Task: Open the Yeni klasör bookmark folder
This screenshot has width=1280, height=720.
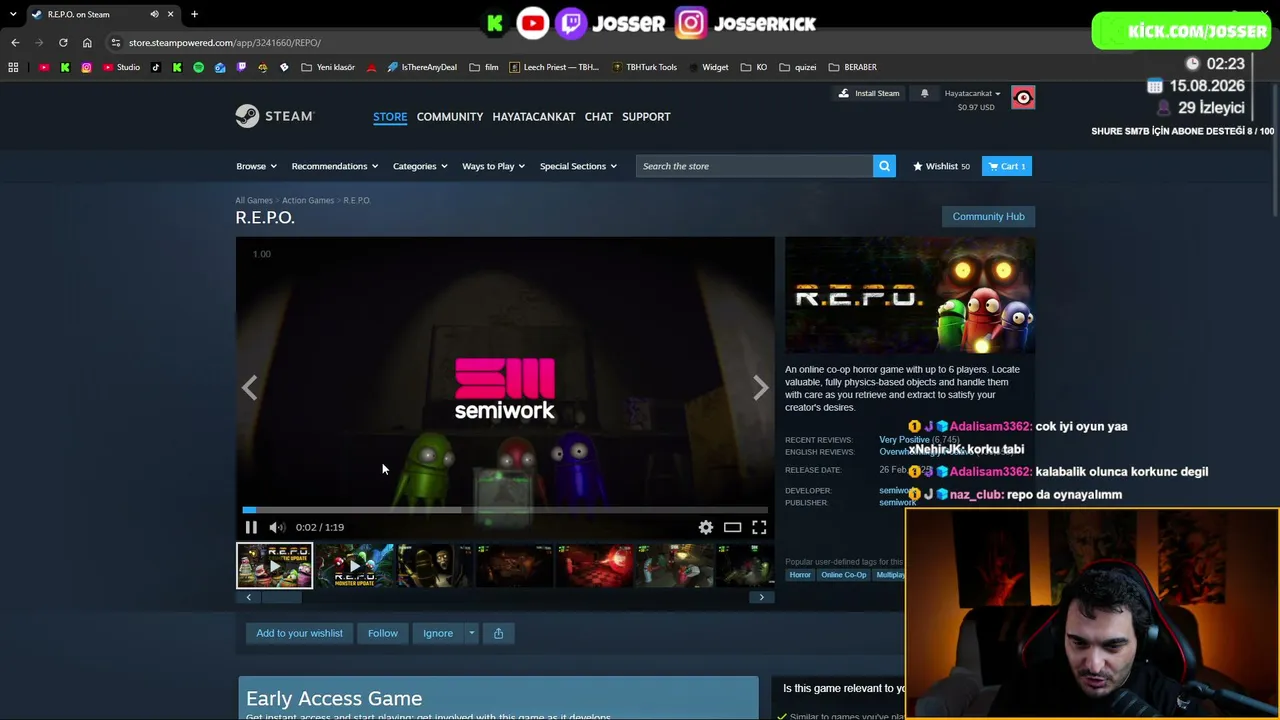Action: pos(328,67)
